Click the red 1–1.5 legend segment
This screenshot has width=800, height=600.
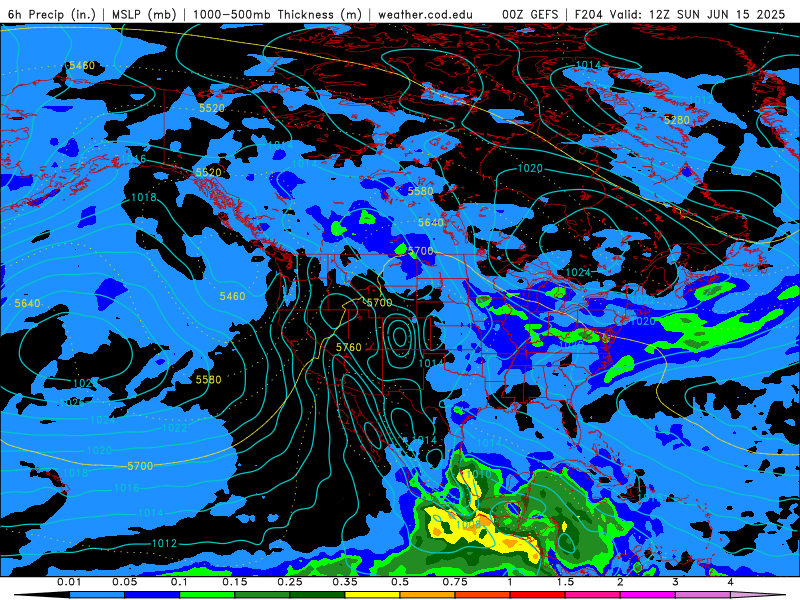pyautogui.click(x=538, y=595)
